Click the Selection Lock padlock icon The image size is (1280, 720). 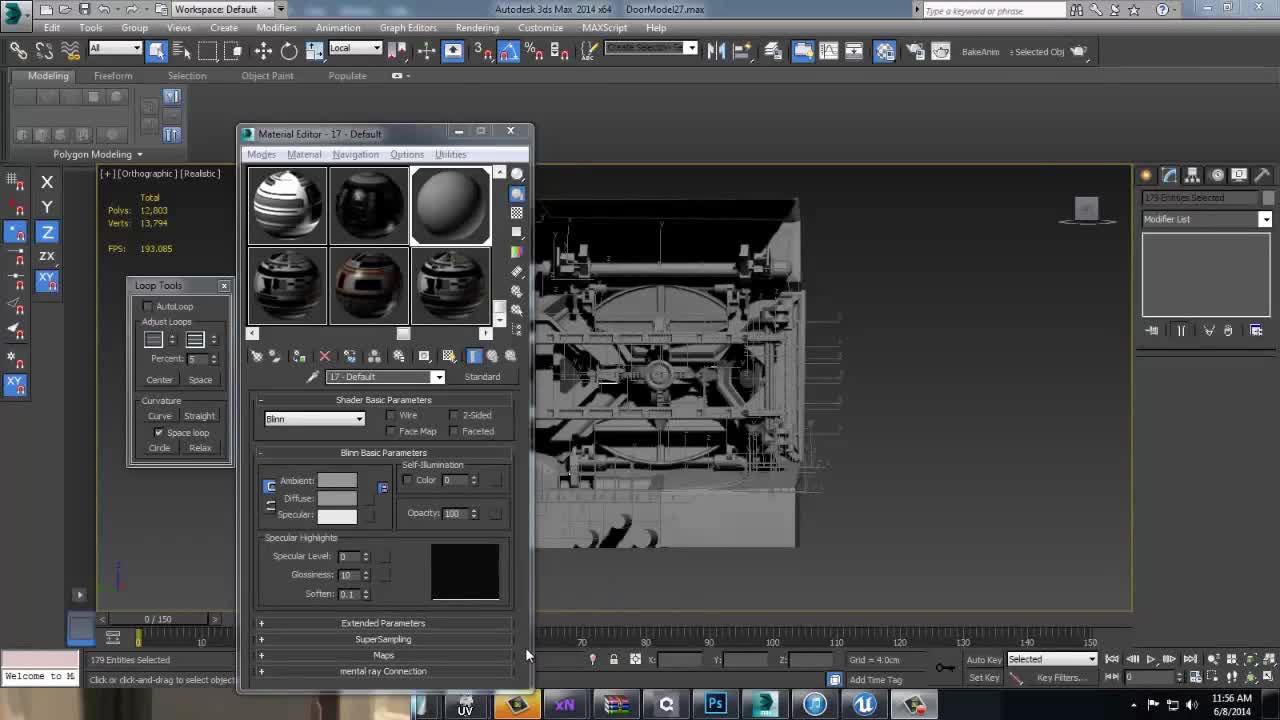(614, 659)
